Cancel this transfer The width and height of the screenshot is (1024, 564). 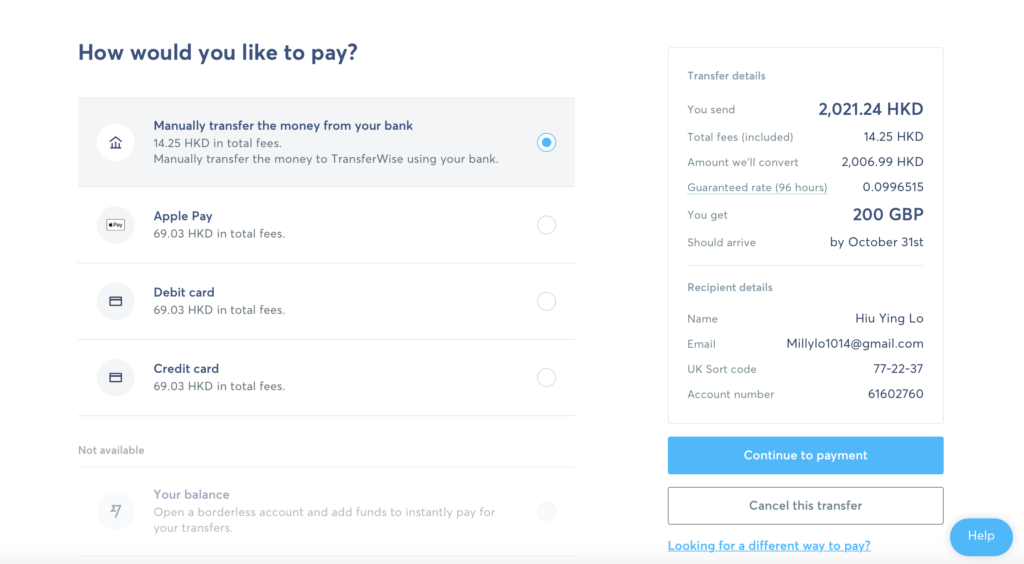[x=805, y=505]
